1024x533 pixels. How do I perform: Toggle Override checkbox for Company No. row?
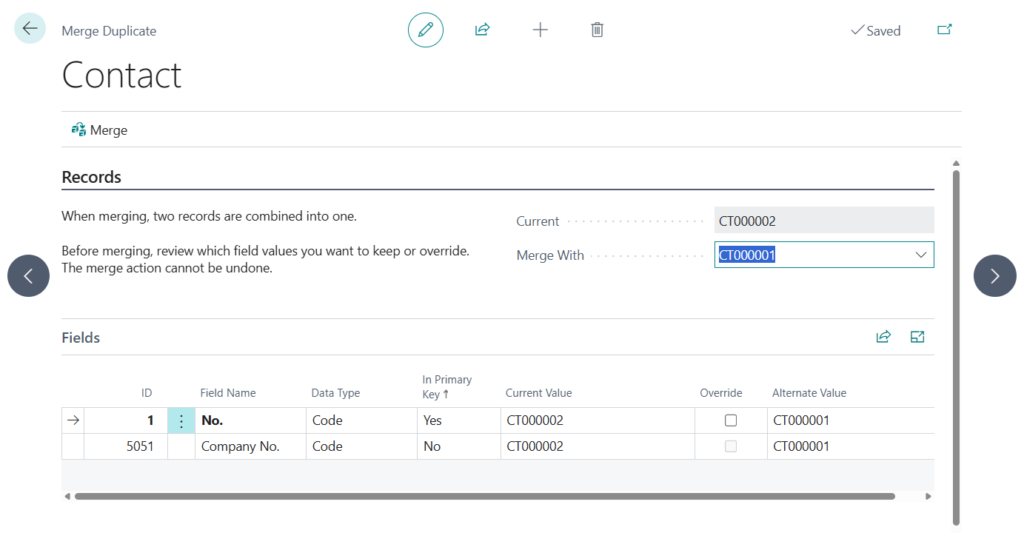(731, 447)
